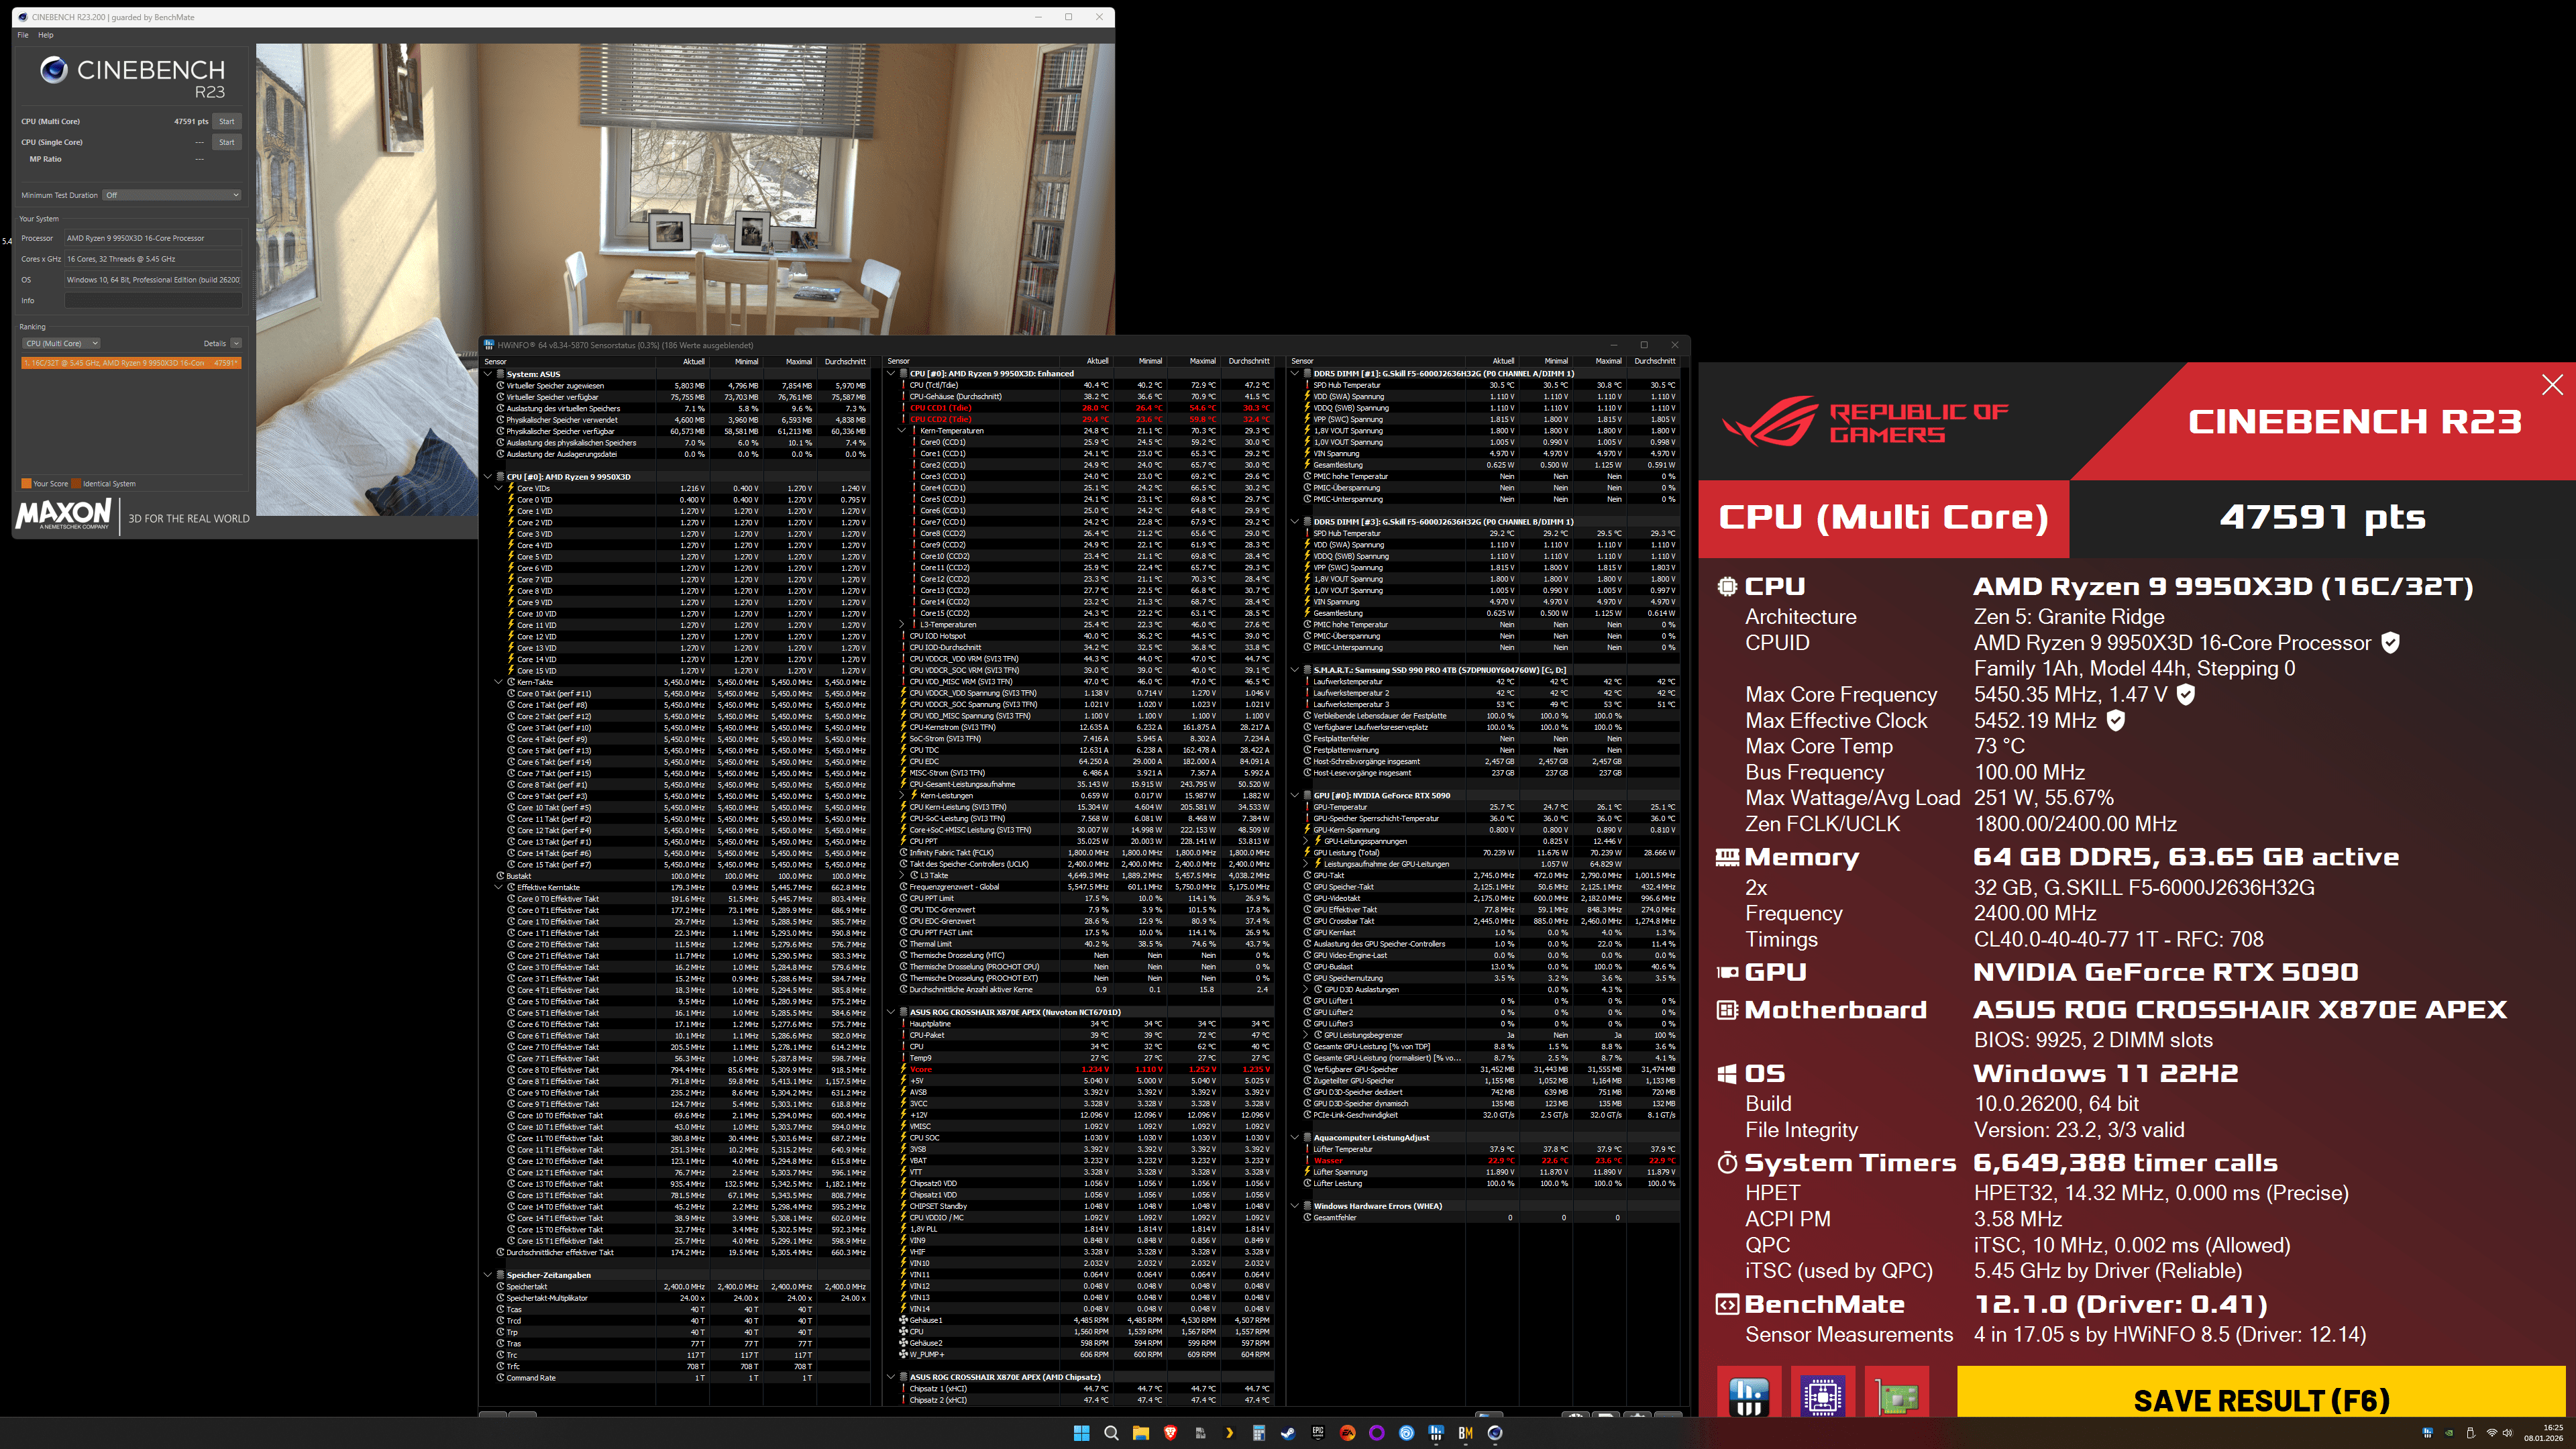Collapse the System: ASUS sensor group
Viewport: 2576px width, 1449px height.
pyautogui.click(x=488, y=374)
